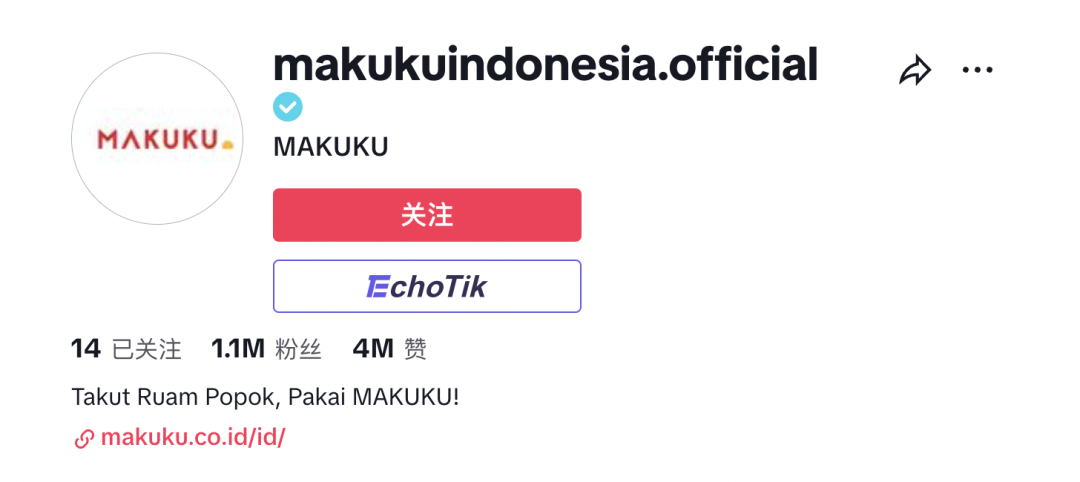Image resolution: width=1080 pixels, height=482 pixels.
Task: Click the 14 following count
Action: tap(86, 349)
